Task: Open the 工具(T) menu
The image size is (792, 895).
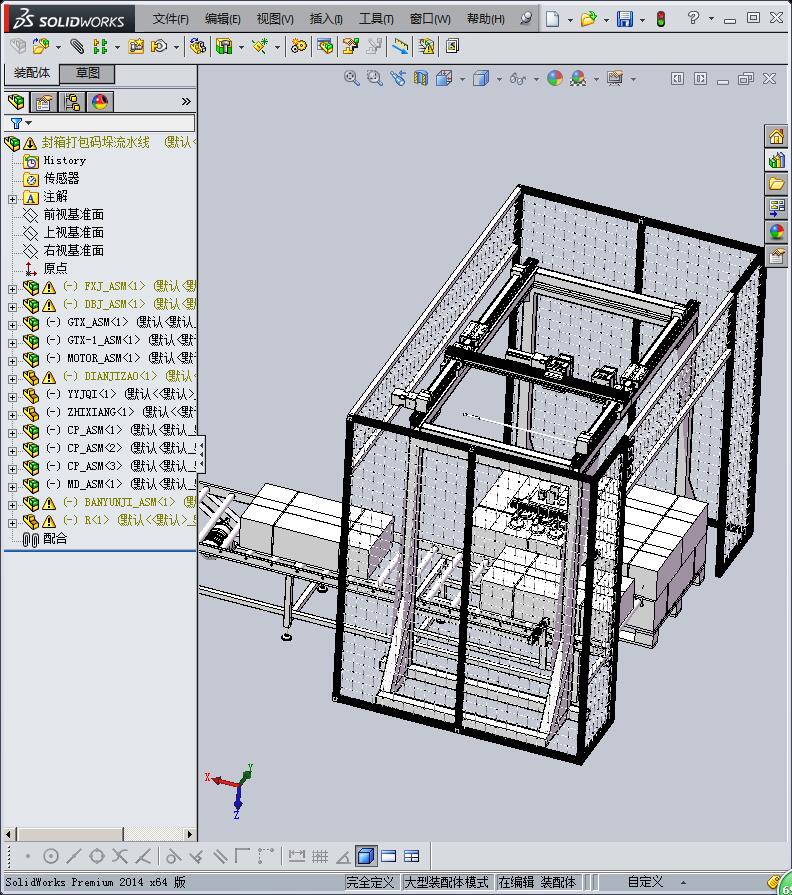Action: point(376,19)
